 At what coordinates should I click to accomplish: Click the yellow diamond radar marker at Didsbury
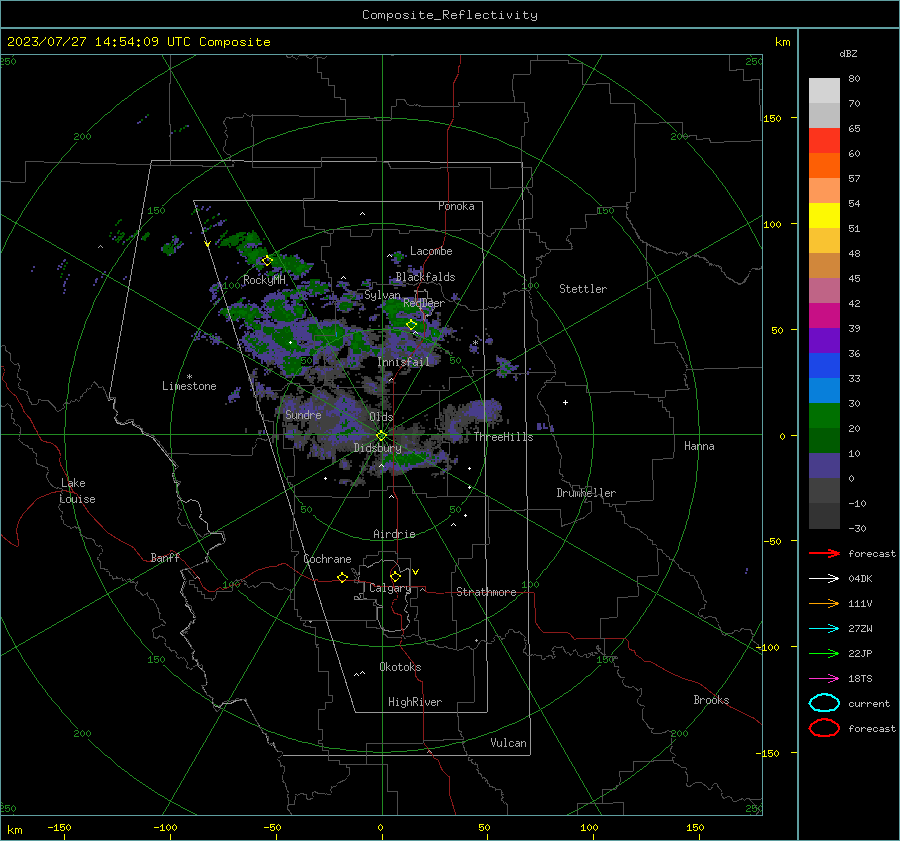point(381,436)
